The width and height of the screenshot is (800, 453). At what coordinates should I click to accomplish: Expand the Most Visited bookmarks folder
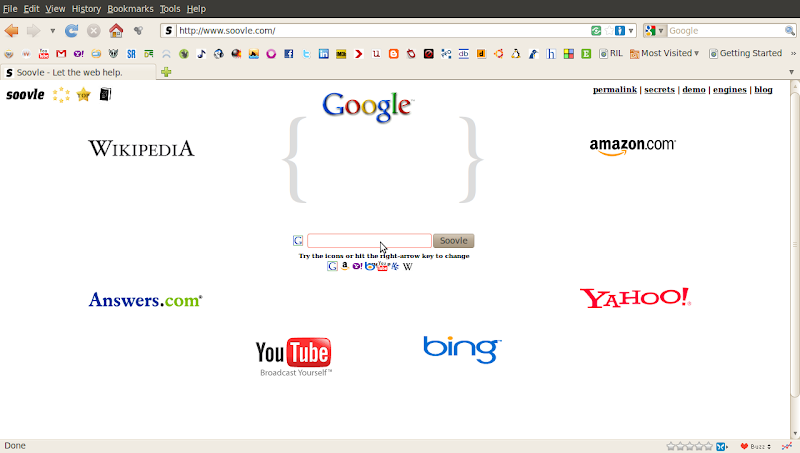(x=664, y=53)
